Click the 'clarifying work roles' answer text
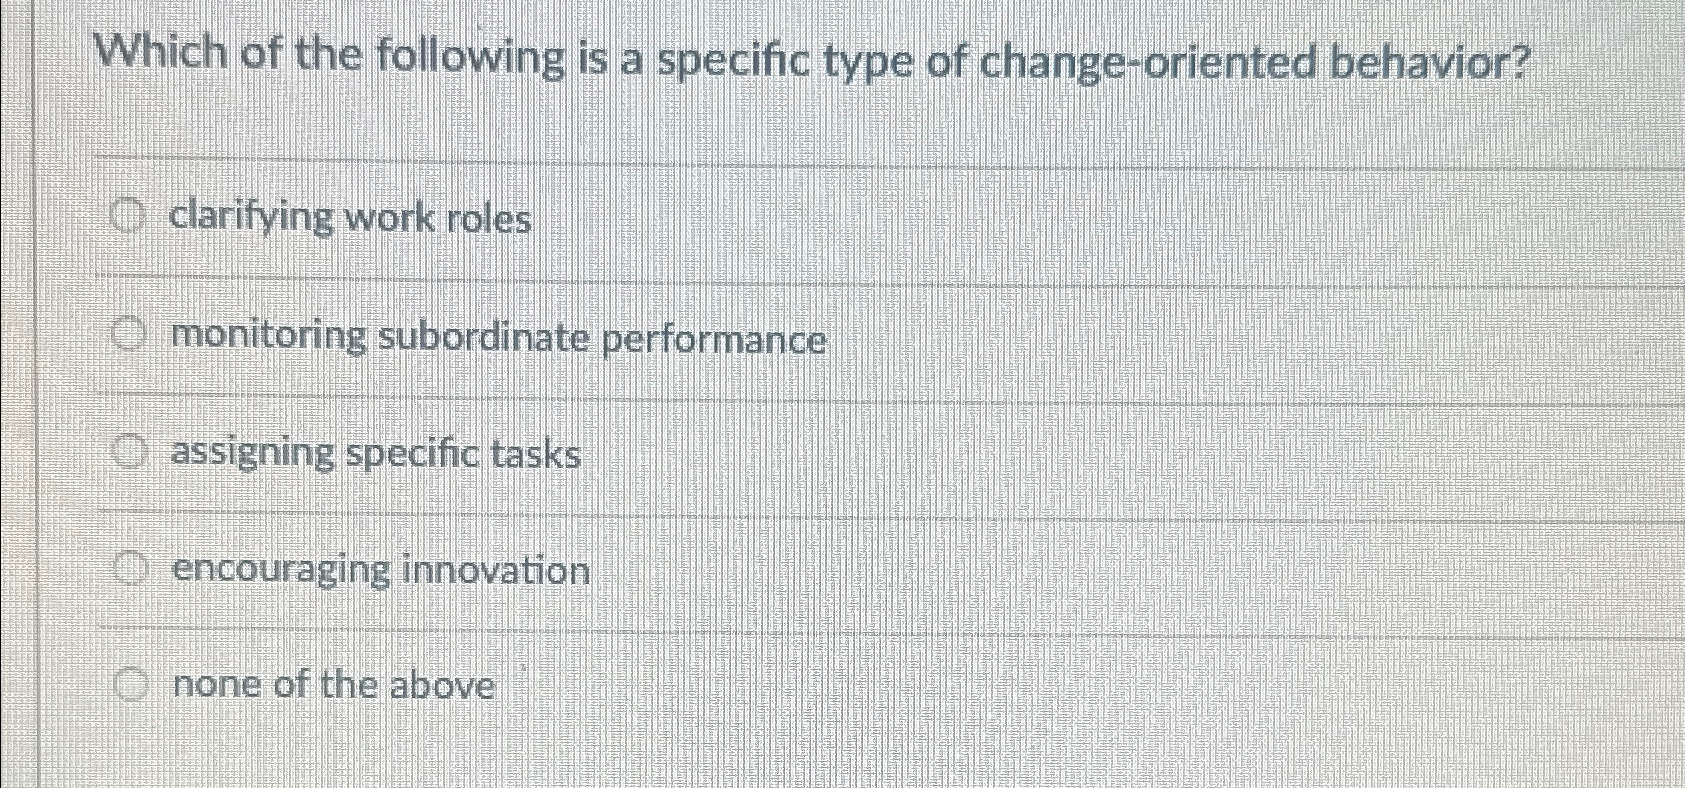This screenshot has width=1685, height=788. [x=352, y=218]
